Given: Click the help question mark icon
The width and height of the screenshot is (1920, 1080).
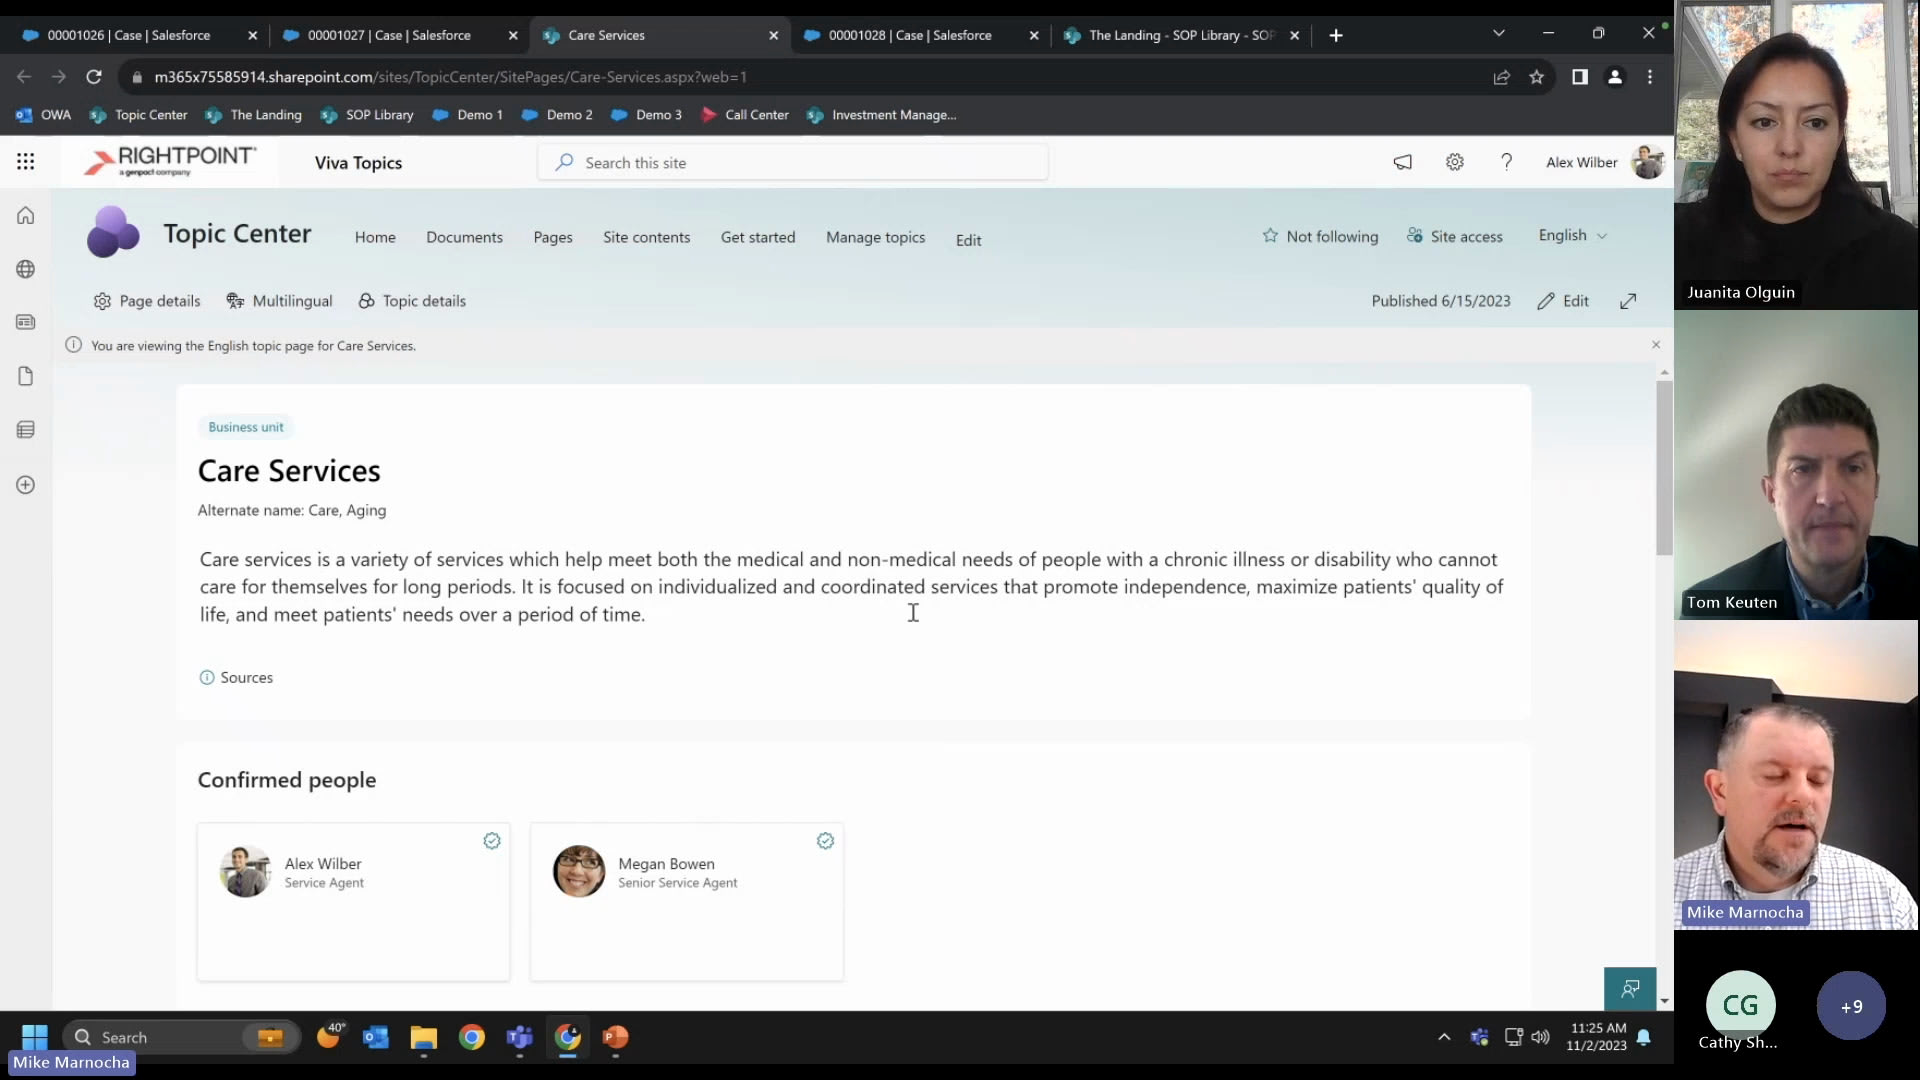Looking at the screenshot, I should tap(1506, 162).
